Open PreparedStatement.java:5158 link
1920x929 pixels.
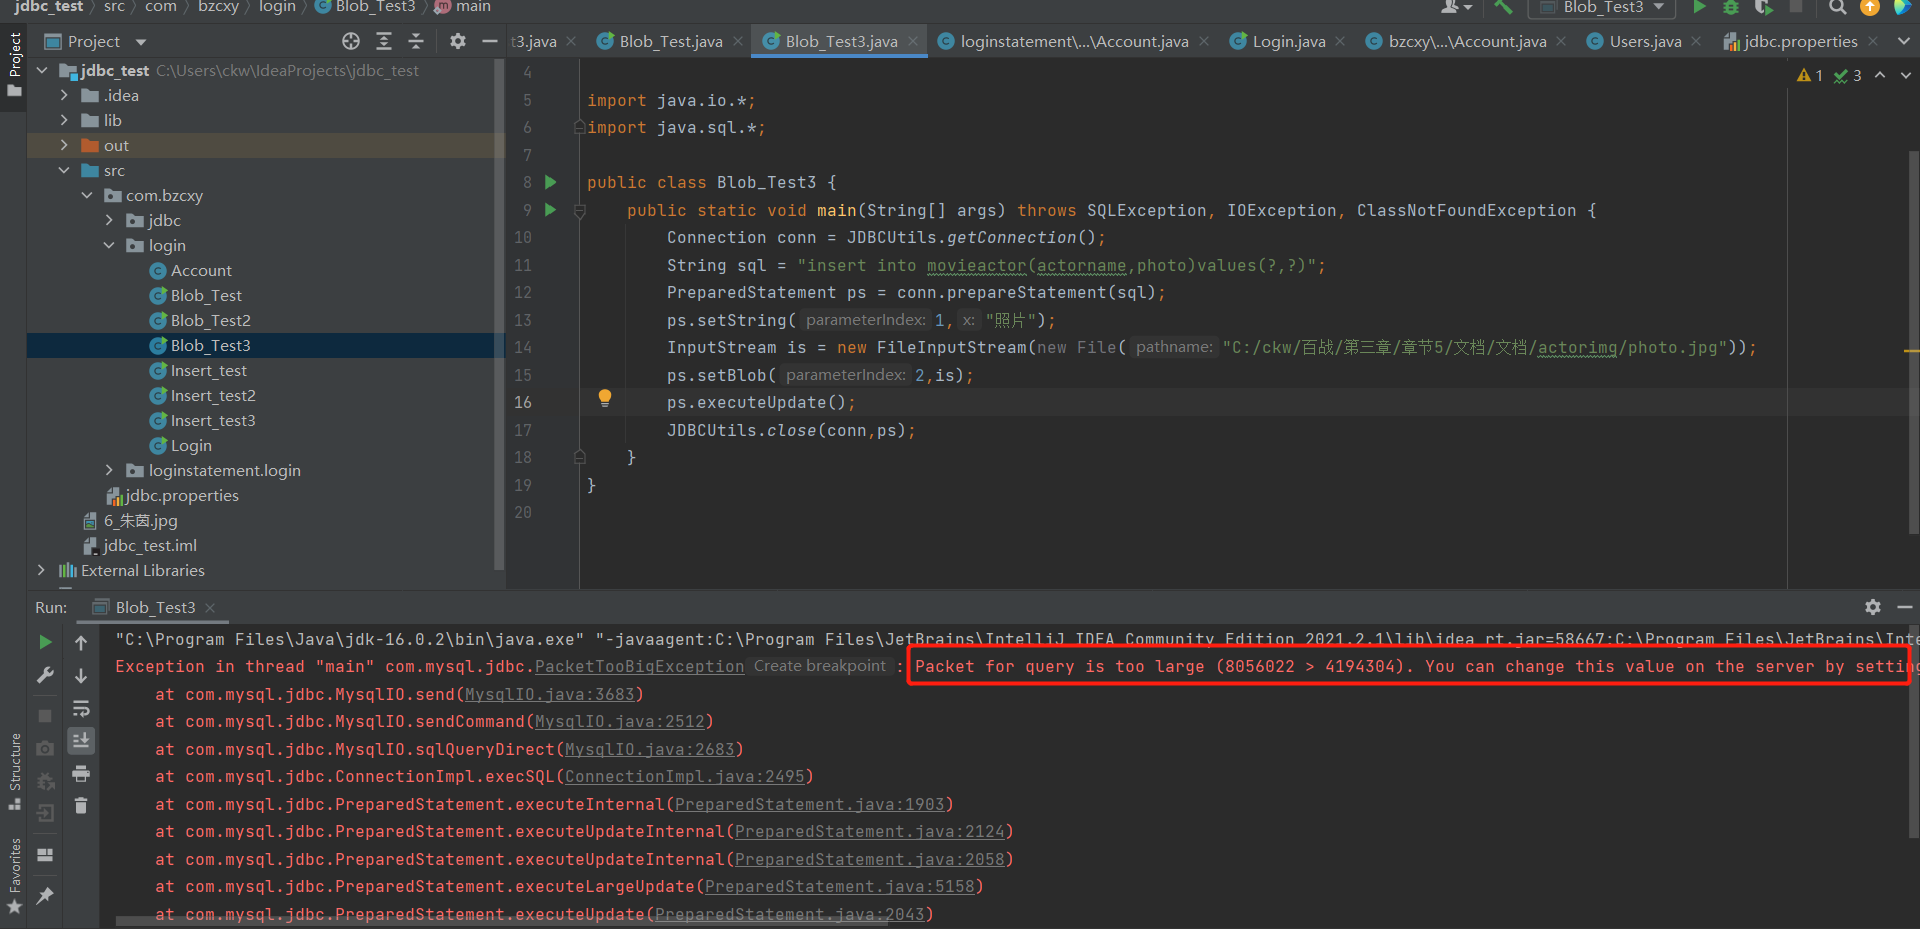840,886
